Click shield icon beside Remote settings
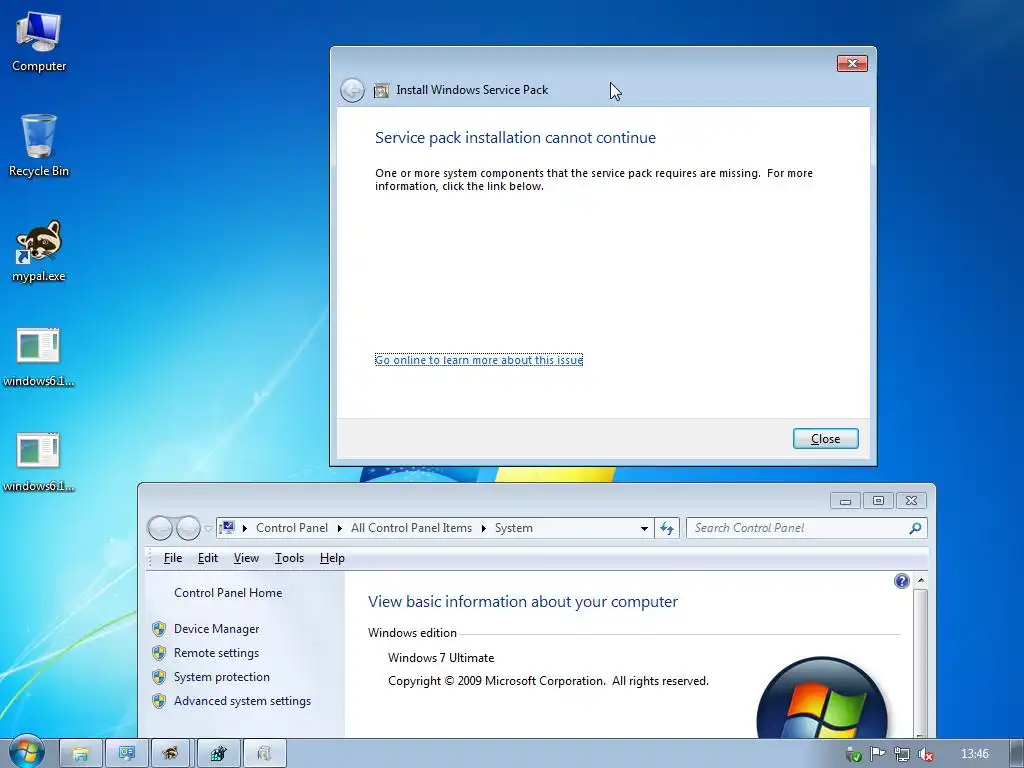This screenshot has height=768, width=1024. coord(159,653)
